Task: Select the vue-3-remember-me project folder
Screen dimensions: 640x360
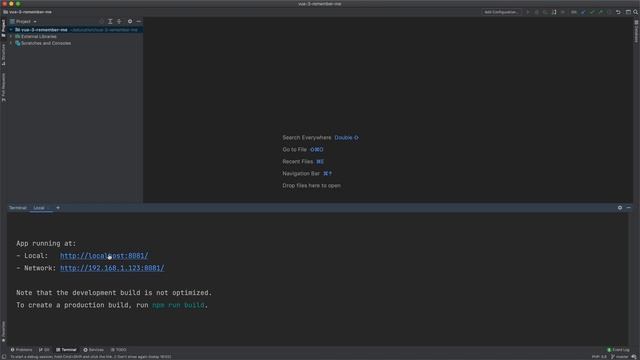Action: point(44,30)
